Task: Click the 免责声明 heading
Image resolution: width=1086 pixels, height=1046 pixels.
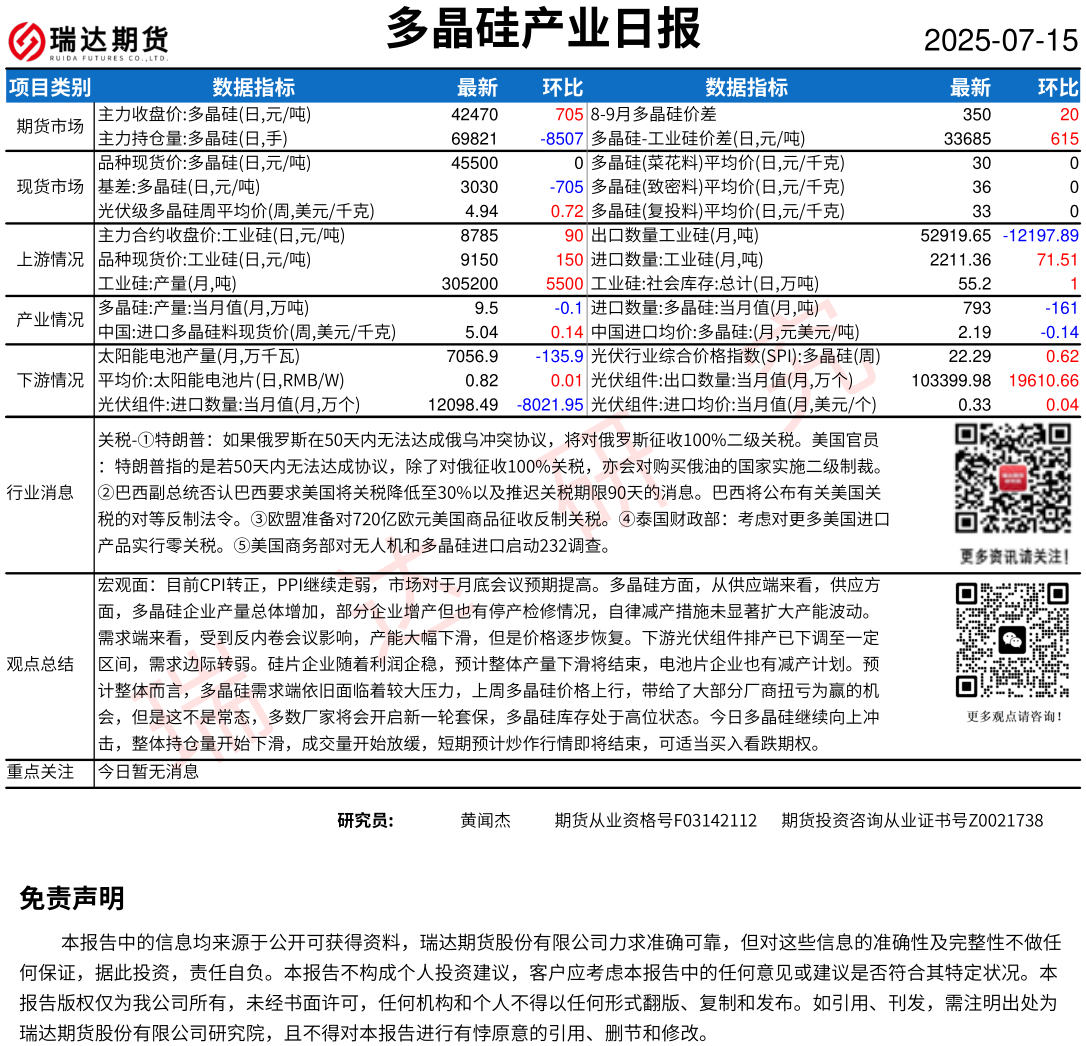Action: point(72,898)
